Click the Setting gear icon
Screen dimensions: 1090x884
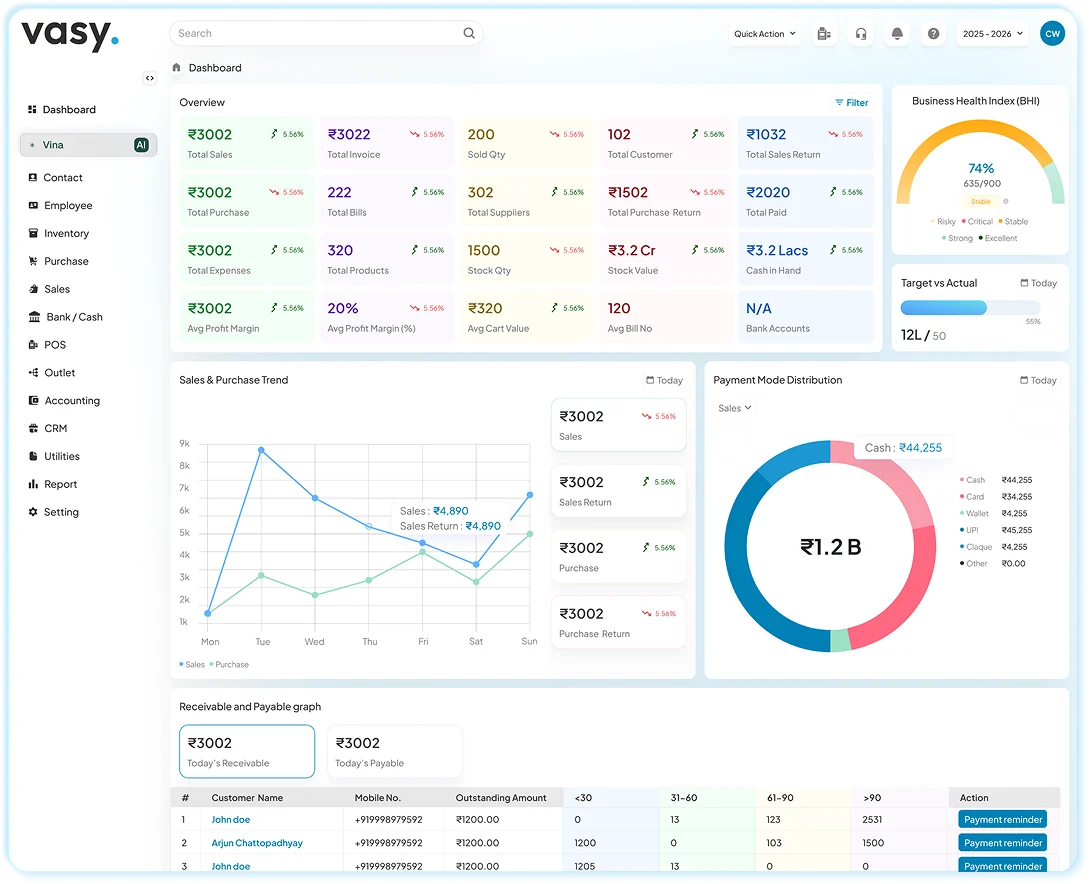click(x=33, y=511)
